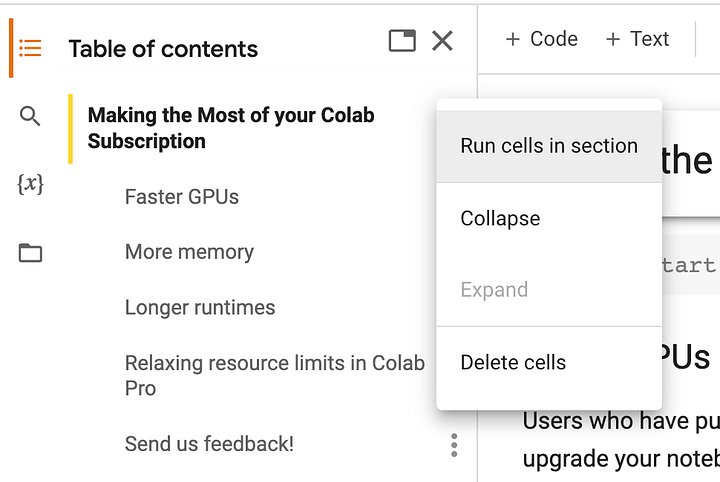This screenshot has height=482, width=720.
Task: Go to the Faster GPUs section
Action: click(x=182, y=196)
